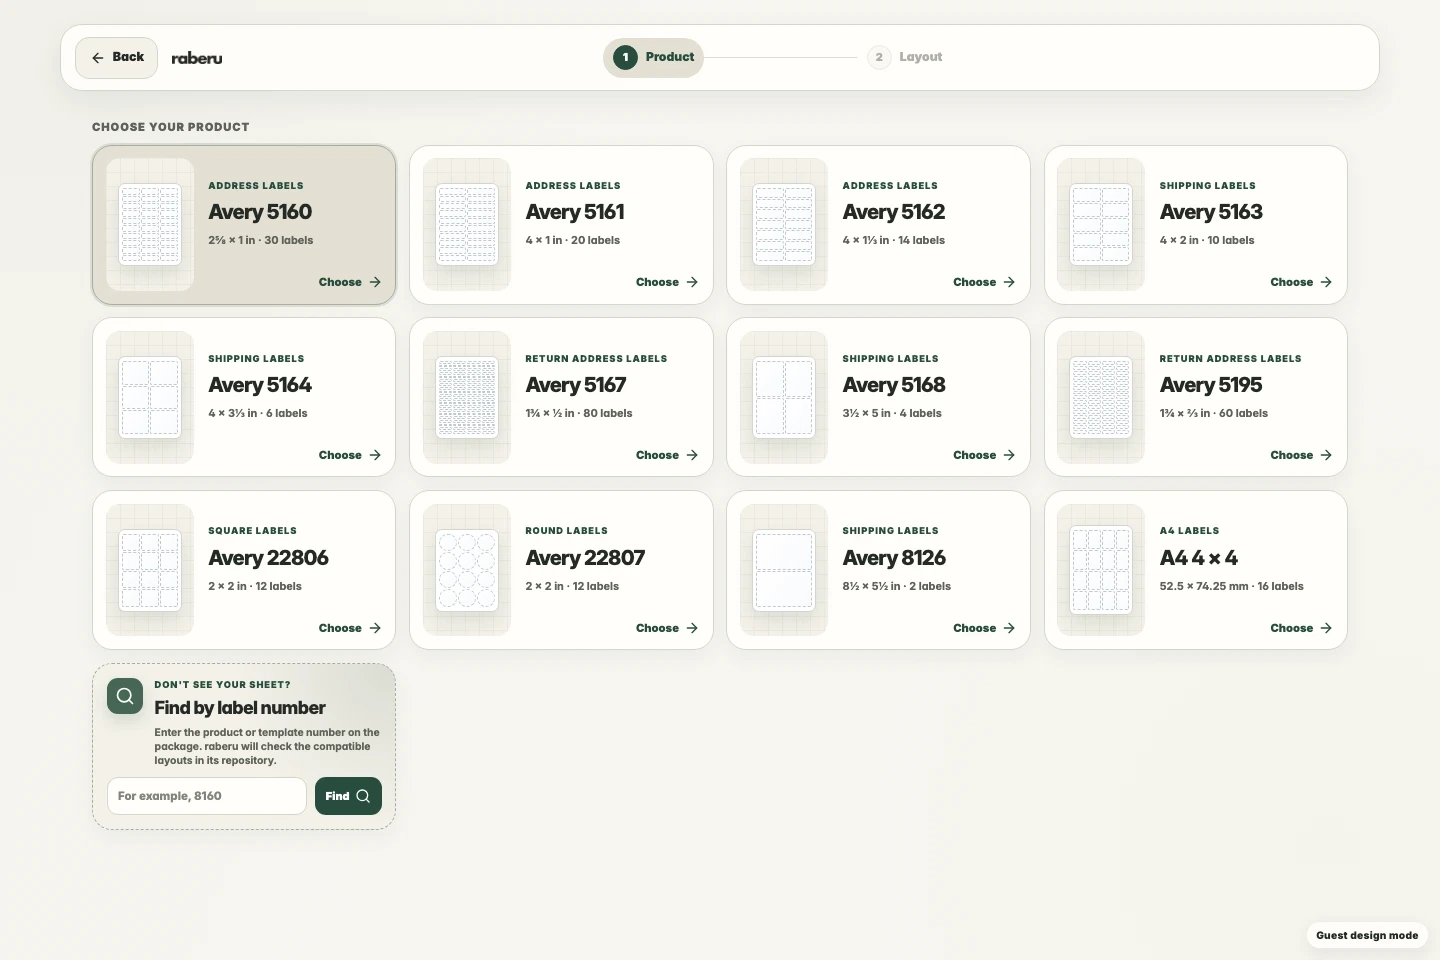Click the Avery 22807 round labels thumbnail

(x=467, y=570)
